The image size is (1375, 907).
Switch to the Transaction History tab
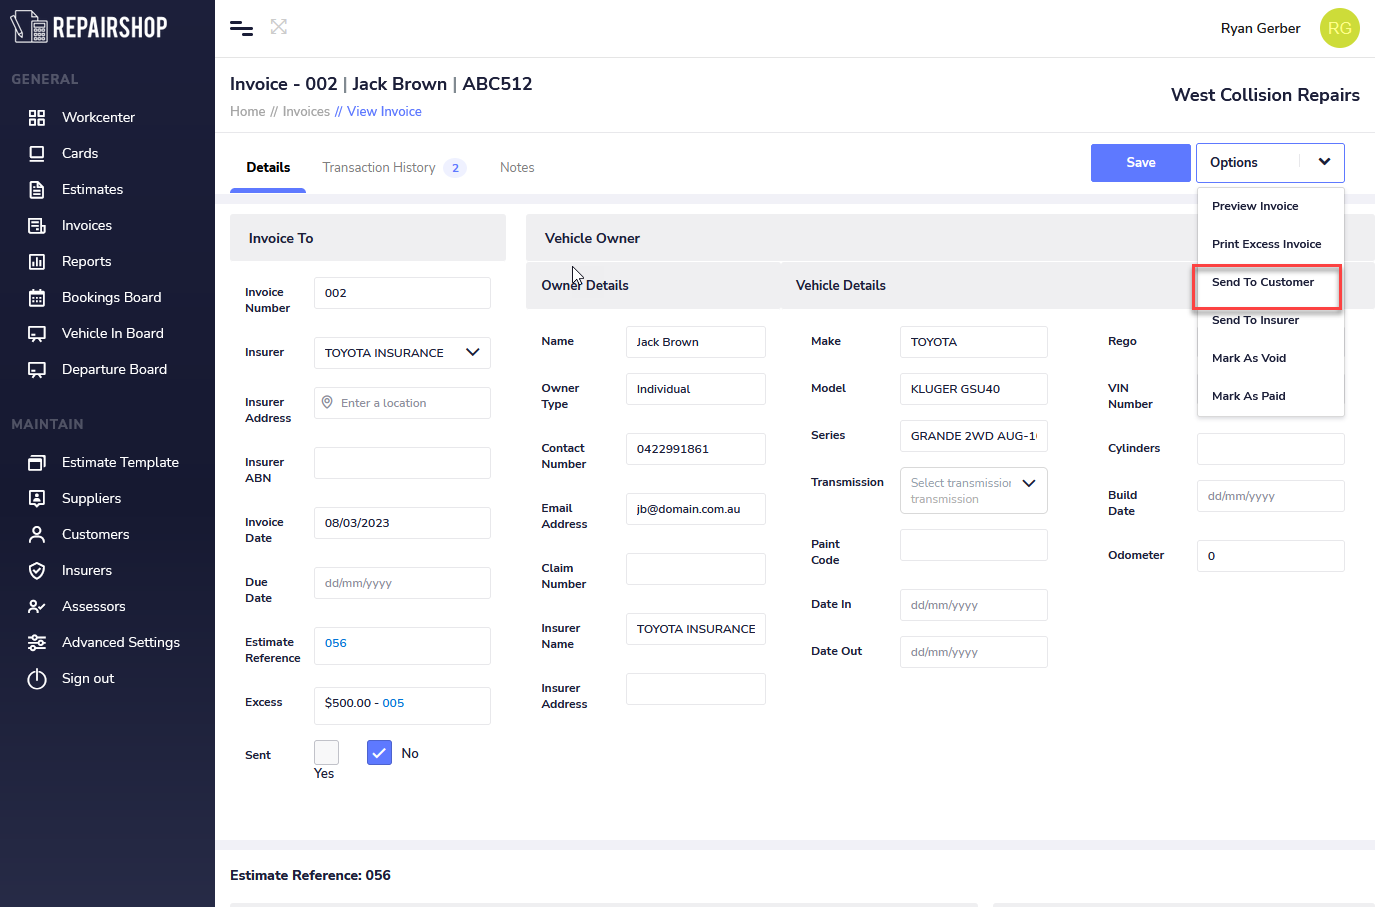tap(379, 168)
